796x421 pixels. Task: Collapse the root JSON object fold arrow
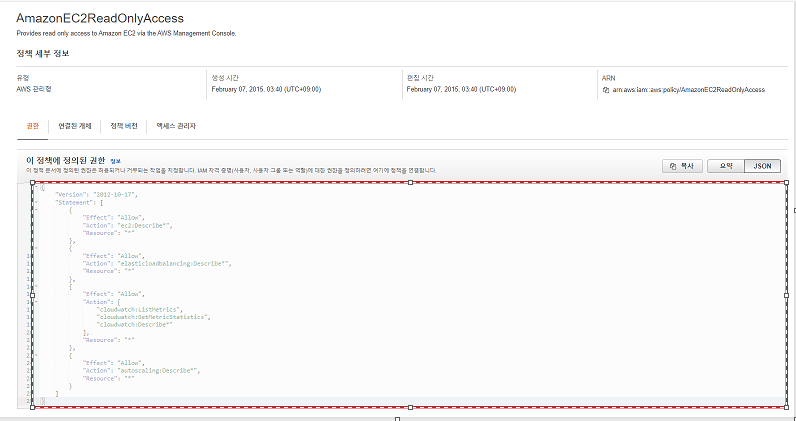pos(36,187)
